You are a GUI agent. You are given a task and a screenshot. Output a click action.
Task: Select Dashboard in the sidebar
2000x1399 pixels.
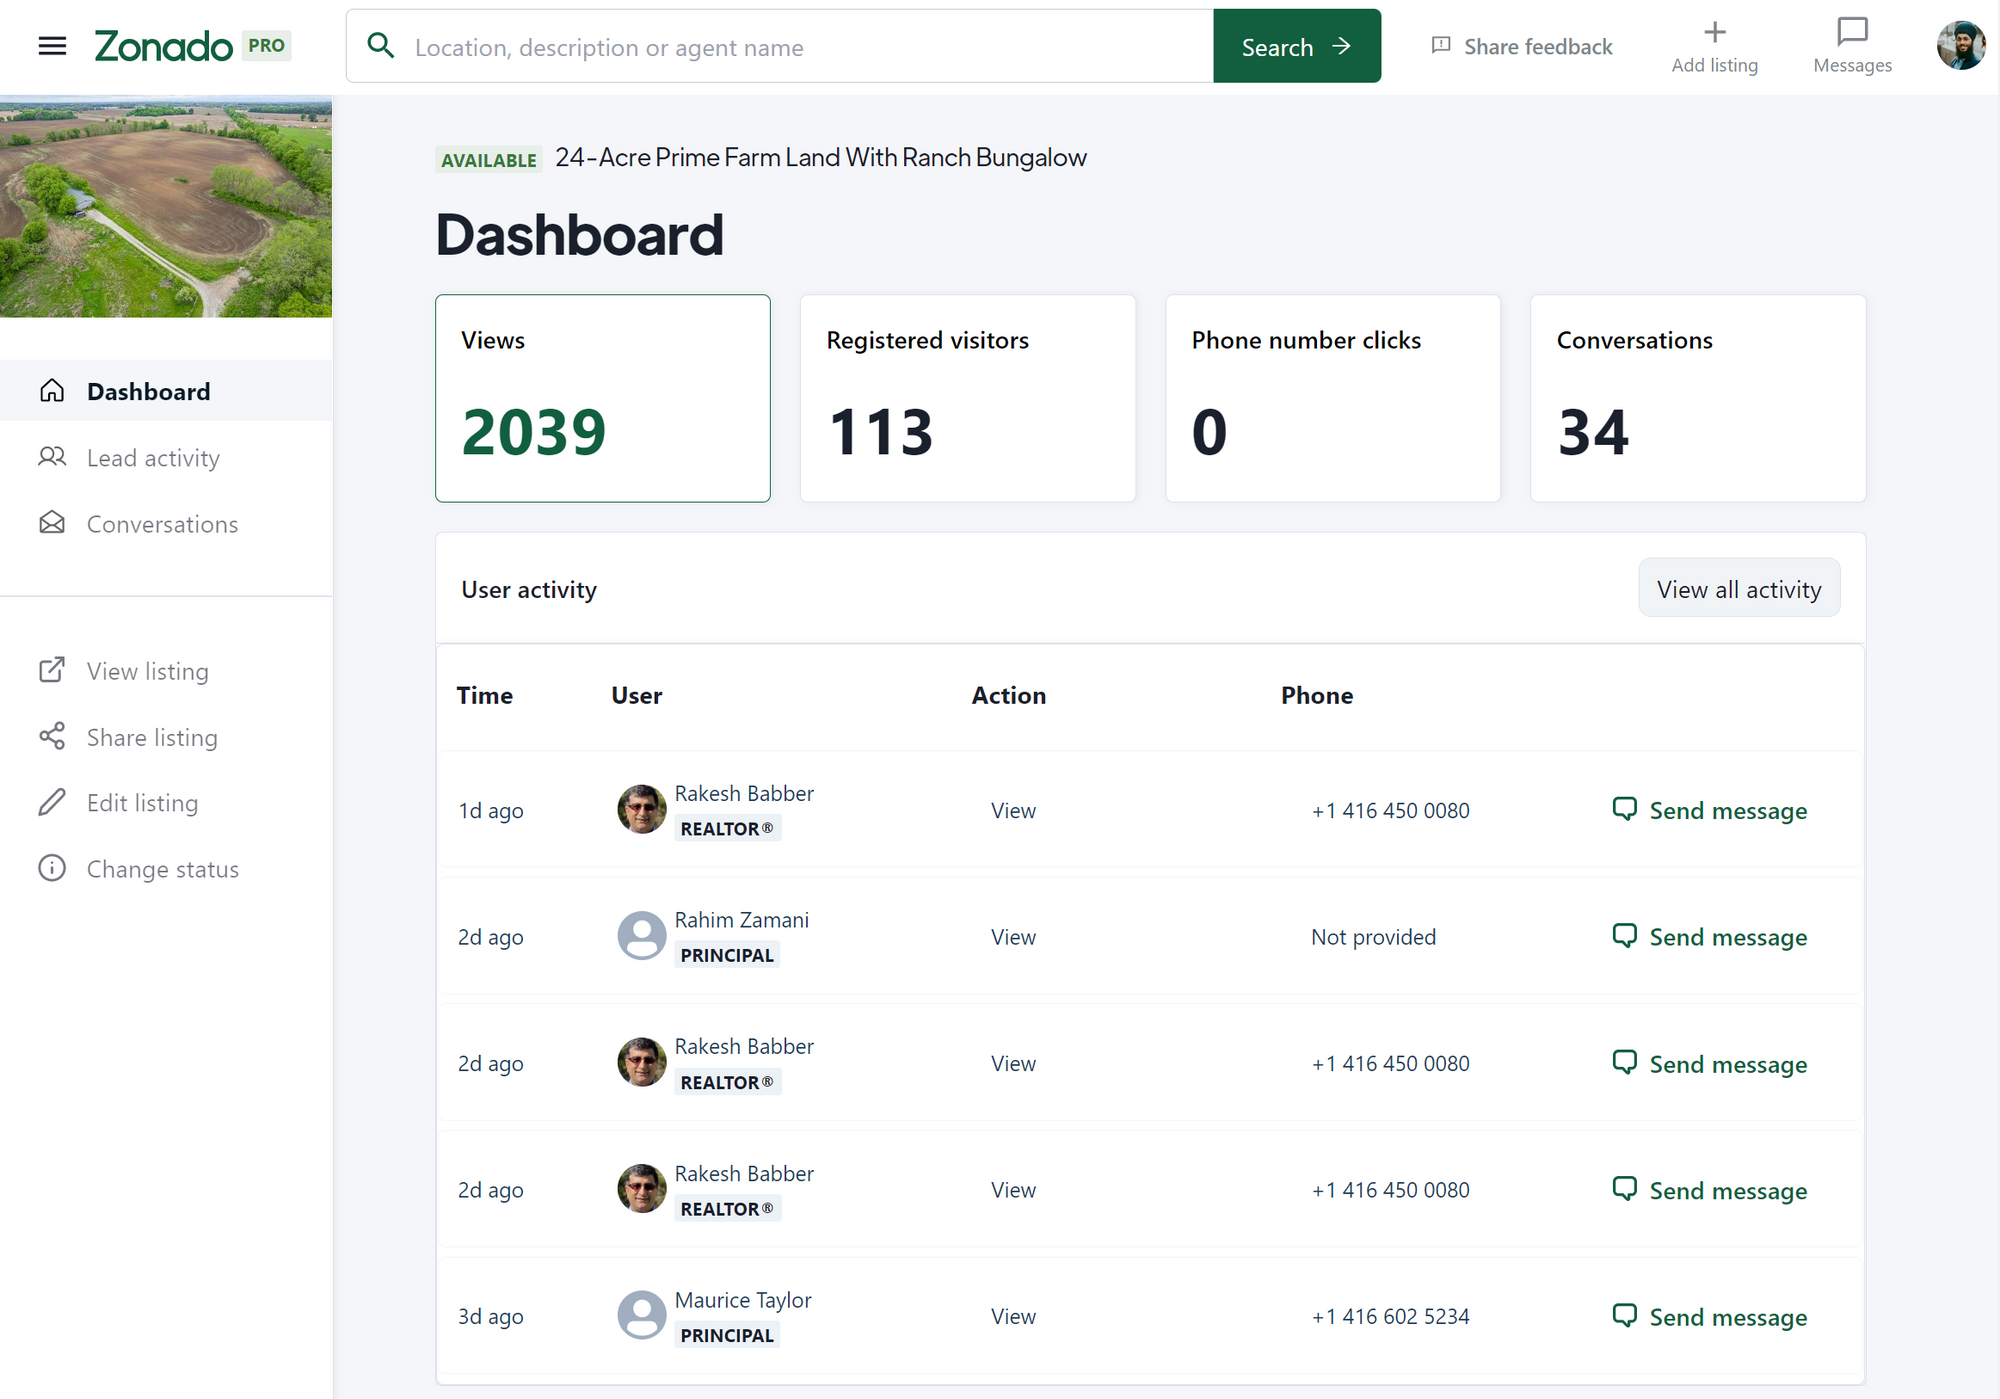(148, 392)
